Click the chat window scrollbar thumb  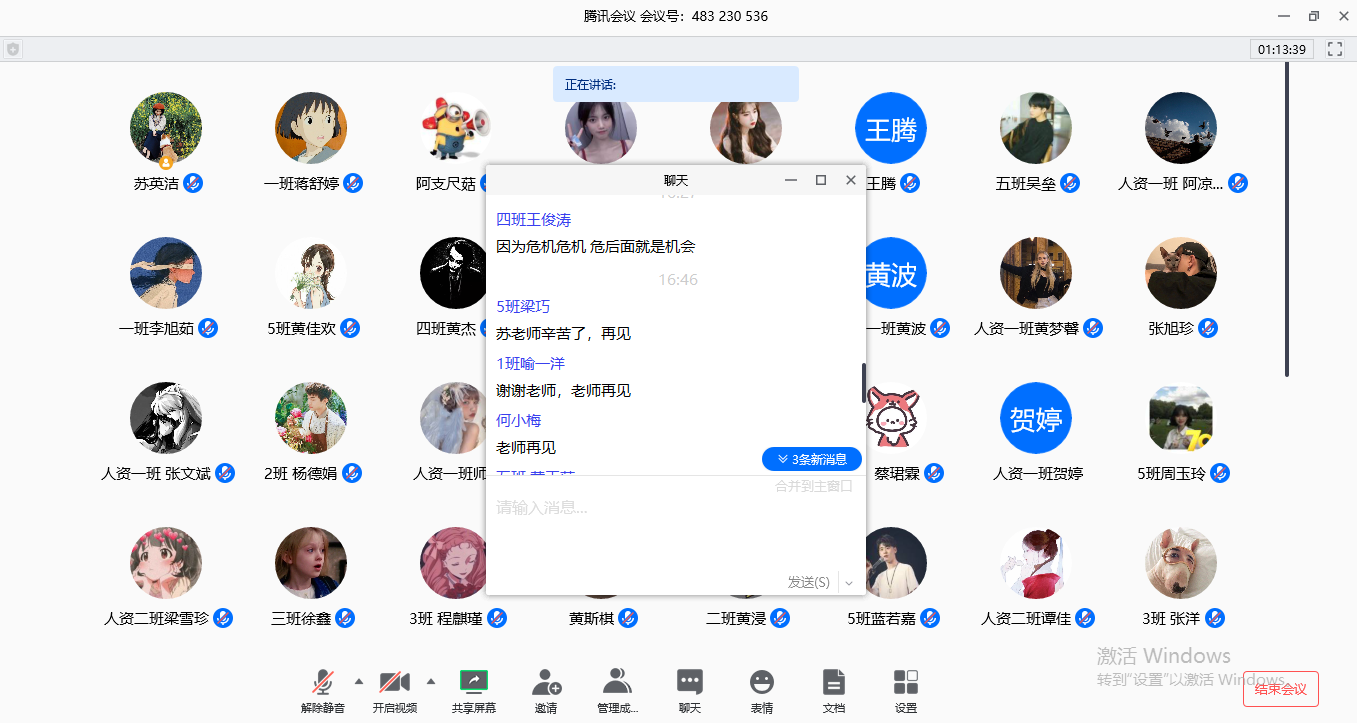coord(864,383)
